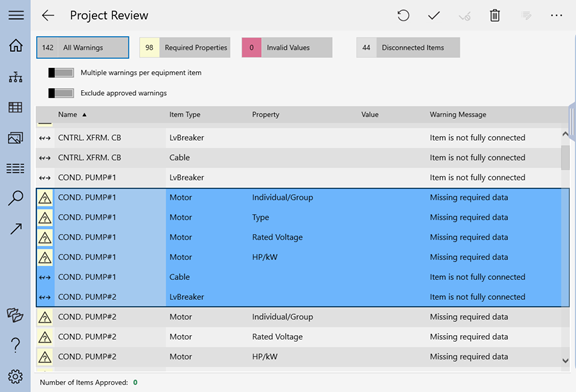The image size is (576, 392).
Task: Open the one-line diagram network icon
Action: [15, 76]
